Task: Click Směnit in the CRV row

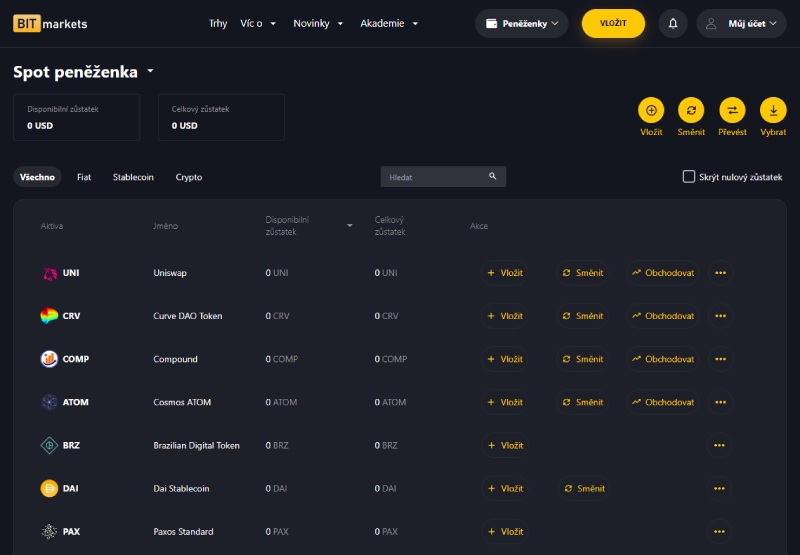Action: [583, 316]
